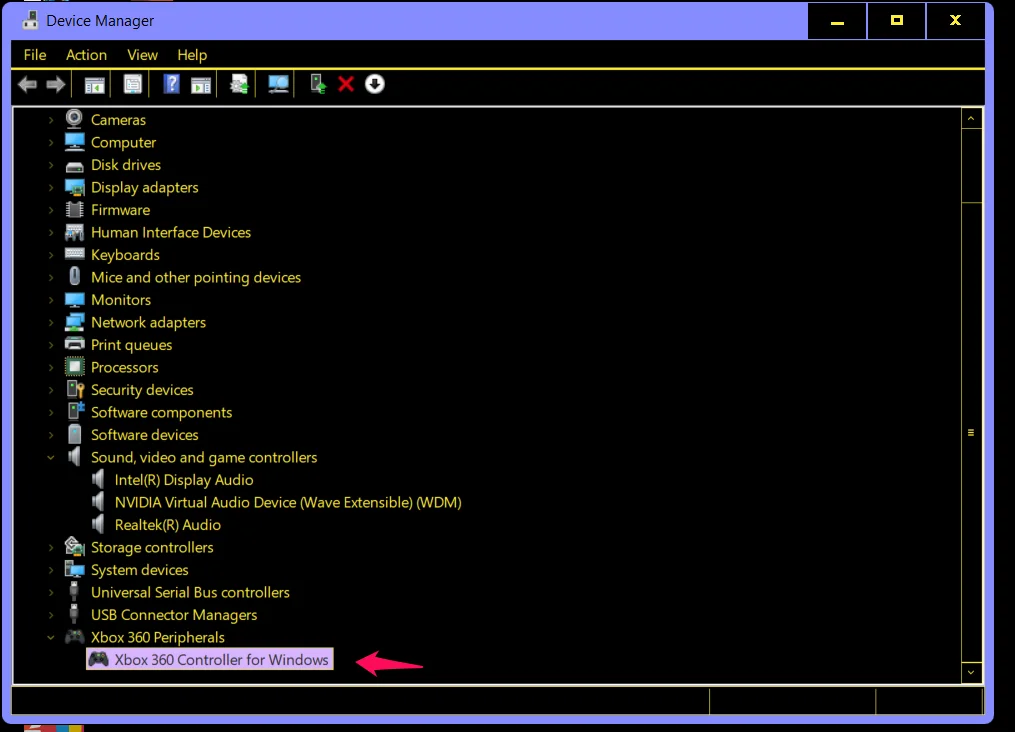The width and height of the screenshot is (1015, 732).
Task: Click the blue question mark Help icon
Action: coord(171,84)
